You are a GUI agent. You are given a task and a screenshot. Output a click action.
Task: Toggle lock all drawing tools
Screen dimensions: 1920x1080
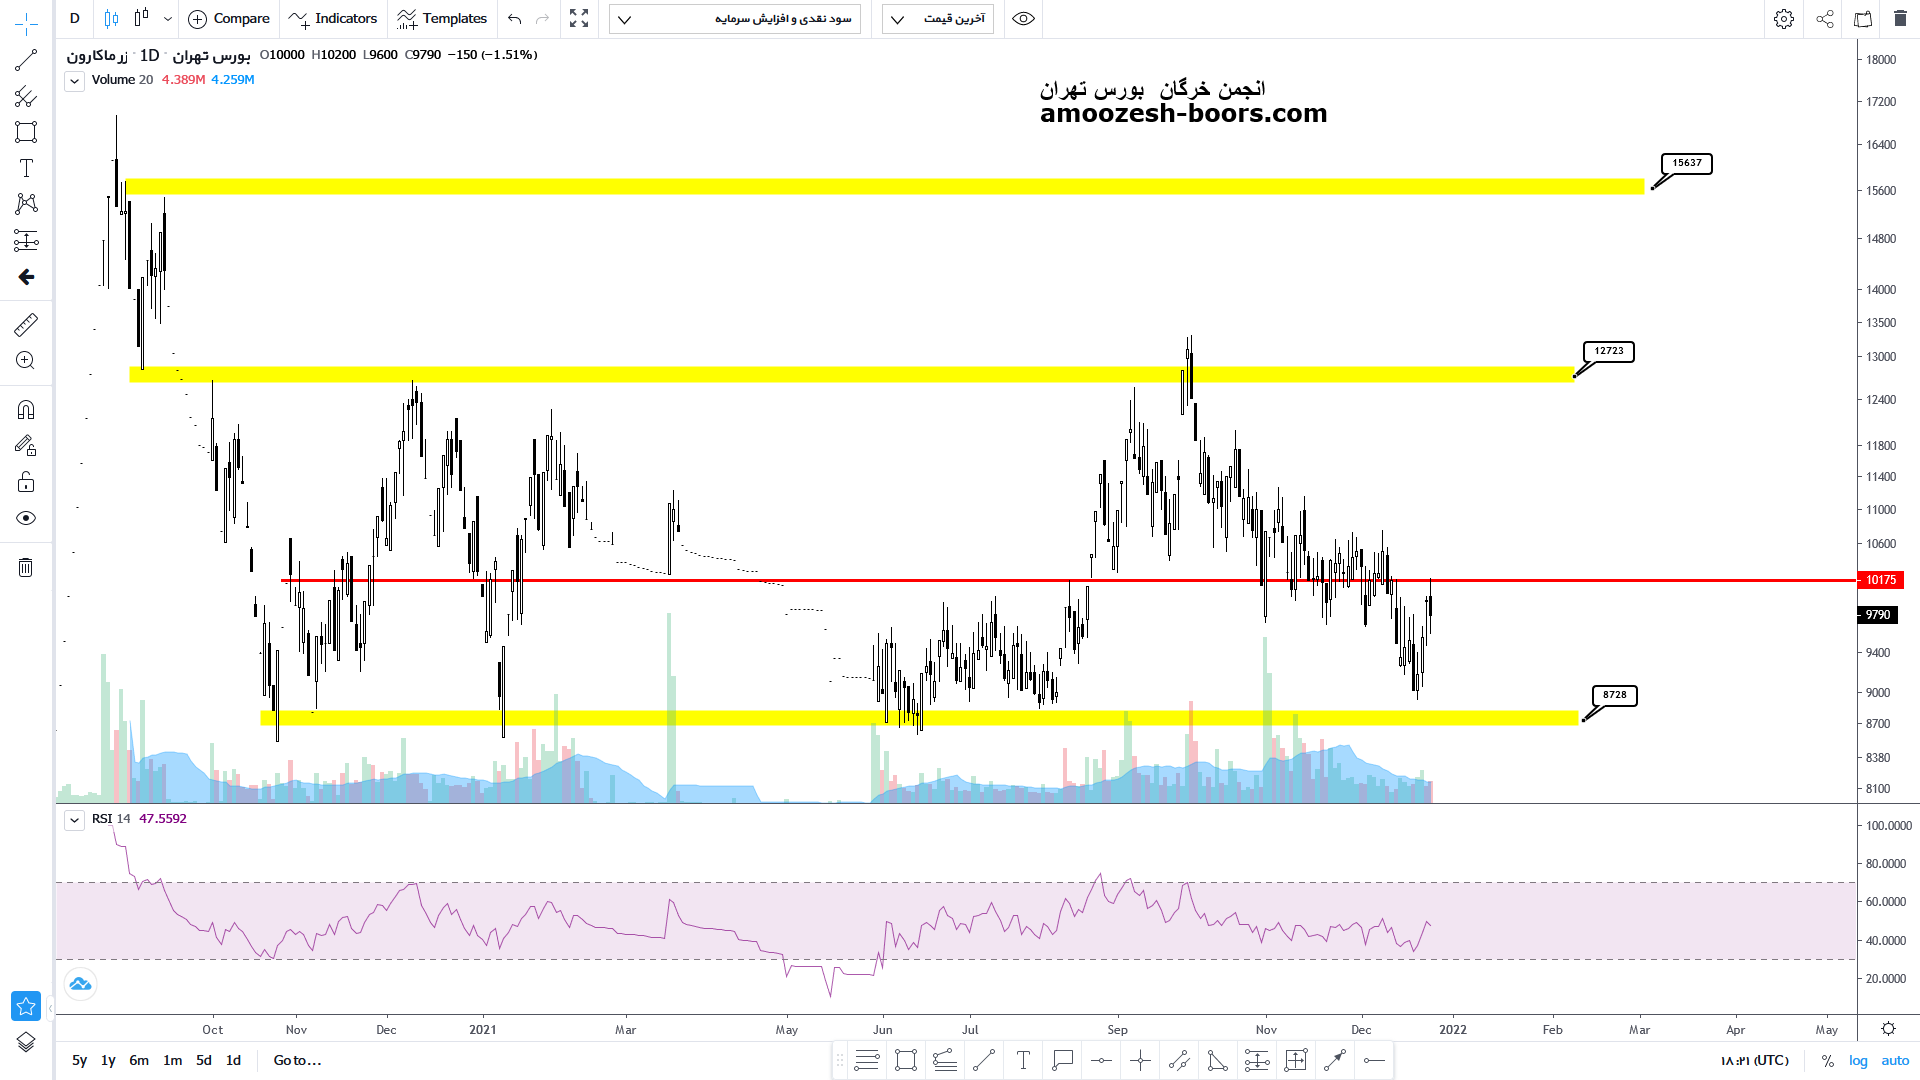tap(26, 483)
